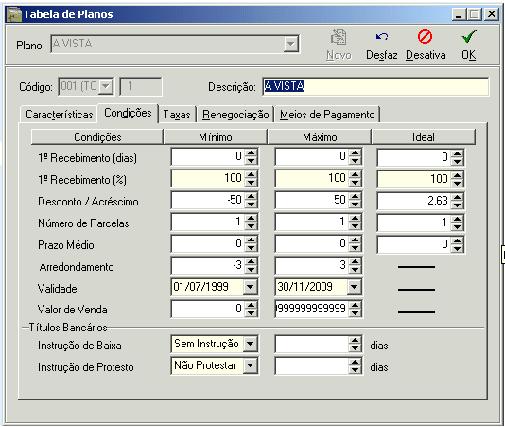Viewport: 505px width, 427px height.
Task: Adjust the Desconto / Acréscimo minimum spinner
Action: tap(251, 200)
